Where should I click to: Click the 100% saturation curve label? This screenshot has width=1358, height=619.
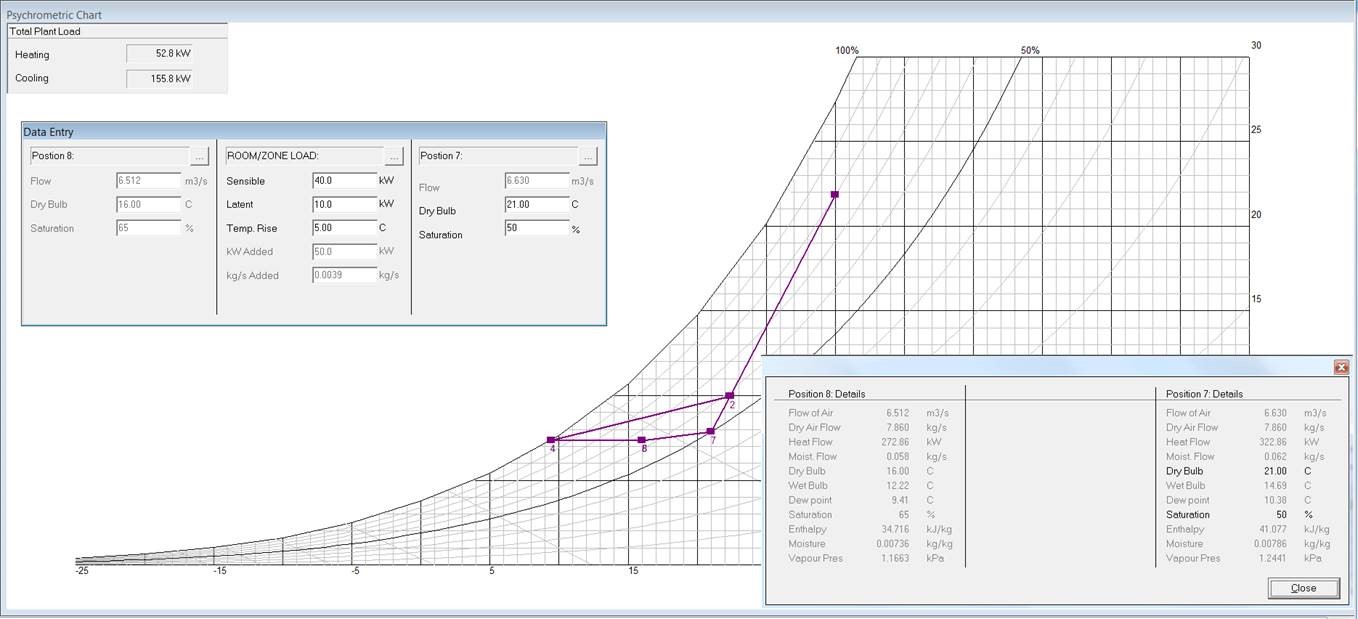pos(847,50)
